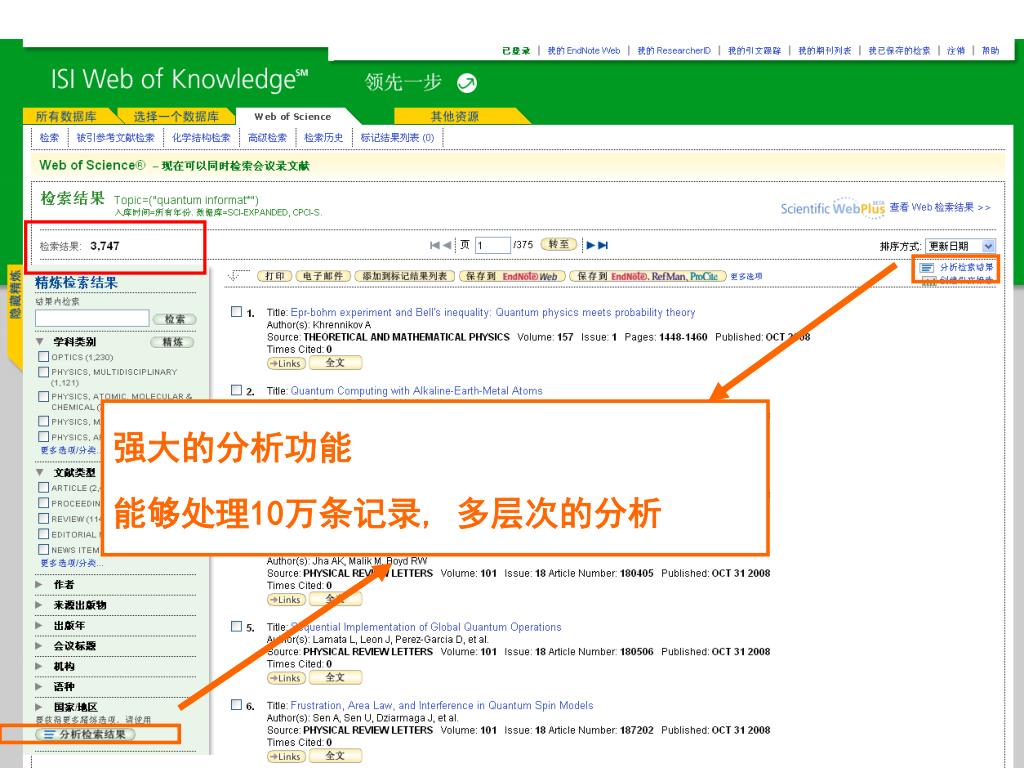
Task: Tick the REVIEW document type checkbox
Action: pyautogui.click(x=44, y=519)
